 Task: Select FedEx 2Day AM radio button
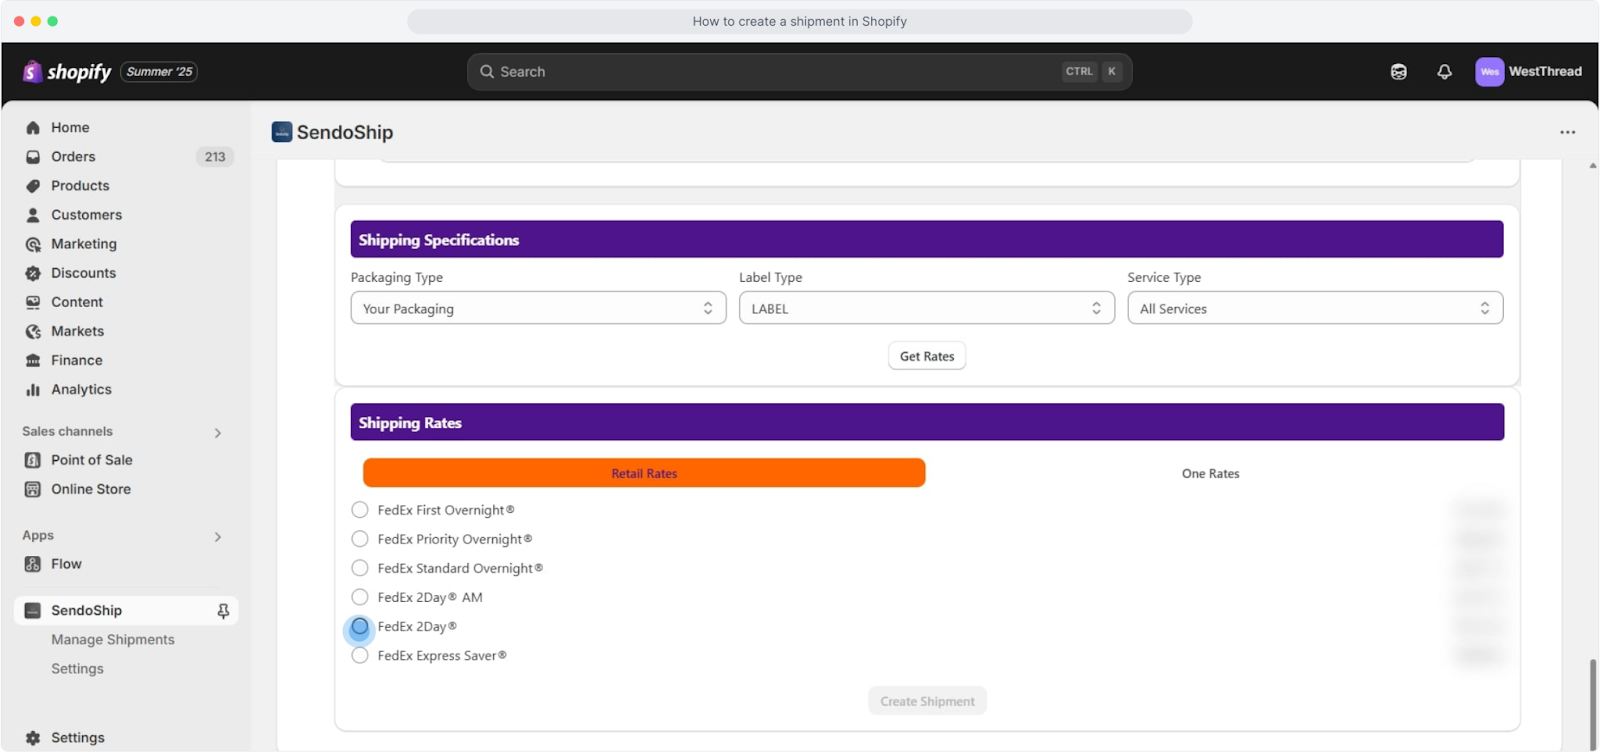coord(360,597)
